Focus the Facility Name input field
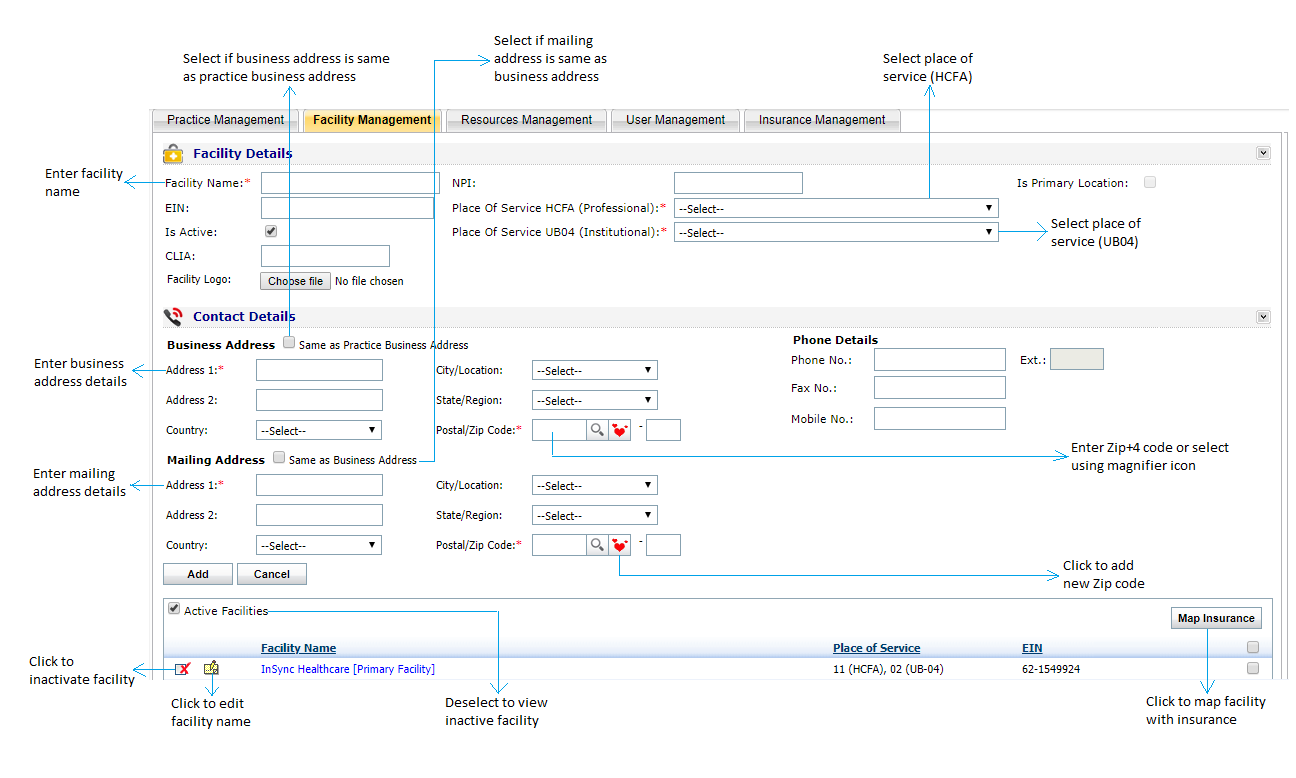Image resolution: width=1296 pixels, height=778 pixels. coord(350,183)
